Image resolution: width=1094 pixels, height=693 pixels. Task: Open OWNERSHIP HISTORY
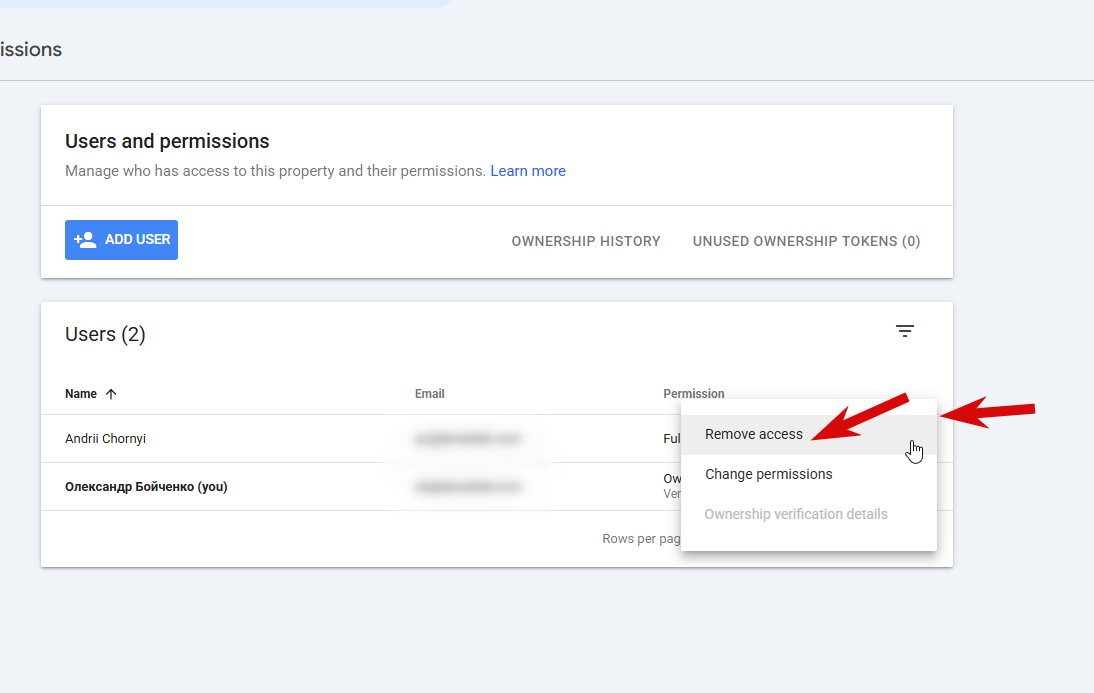click(585, 241)
